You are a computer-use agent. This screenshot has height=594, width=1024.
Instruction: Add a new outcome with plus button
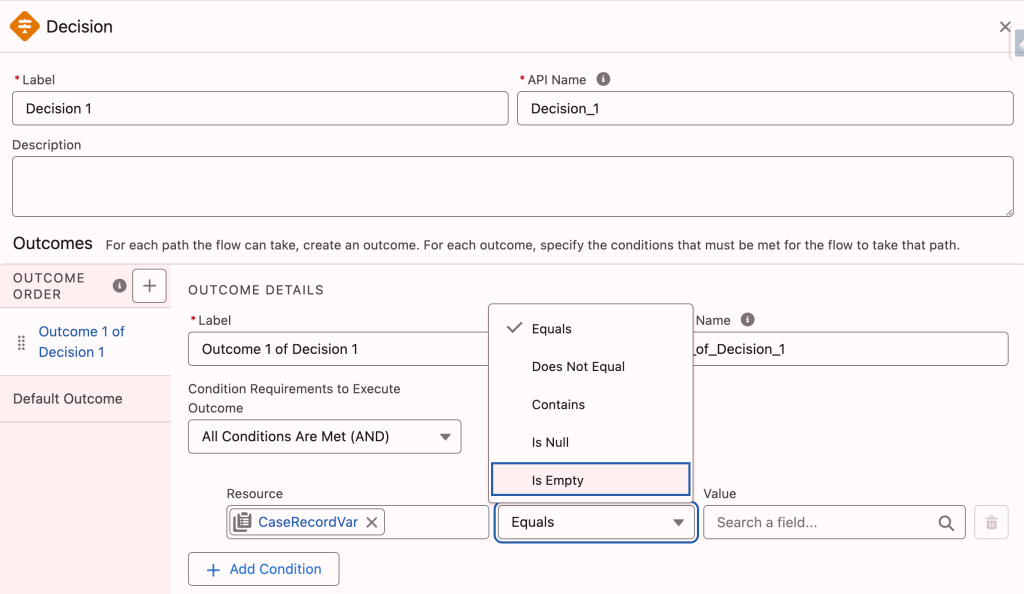tap(149, 286)
